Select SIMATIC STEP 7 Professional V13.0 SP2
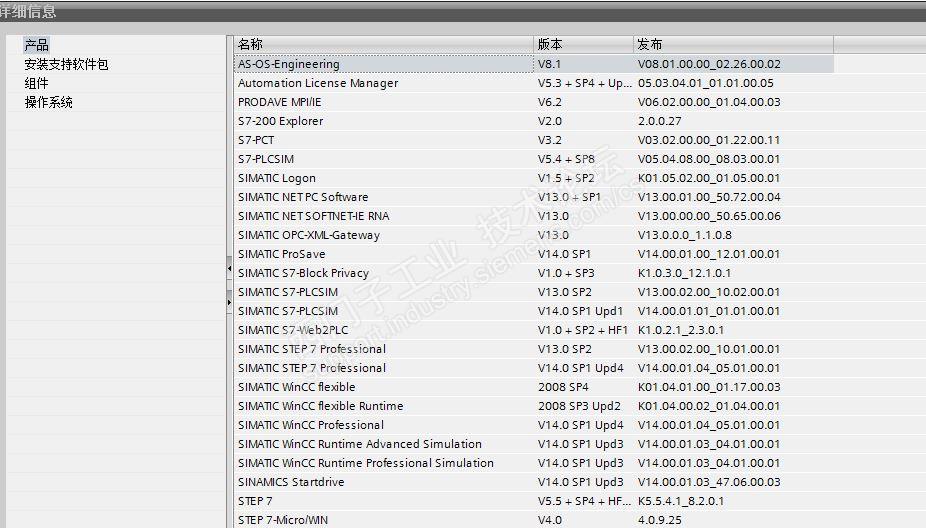This screenshot has width=926, height=528. 534,349
